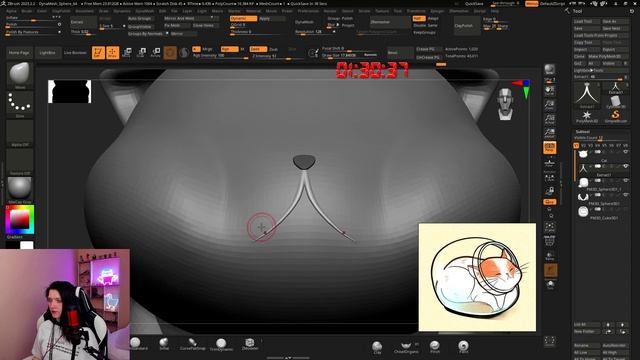This screenshot has height=360, width=640.
Task: Select the Rotate transform tool
Action: 156,53
